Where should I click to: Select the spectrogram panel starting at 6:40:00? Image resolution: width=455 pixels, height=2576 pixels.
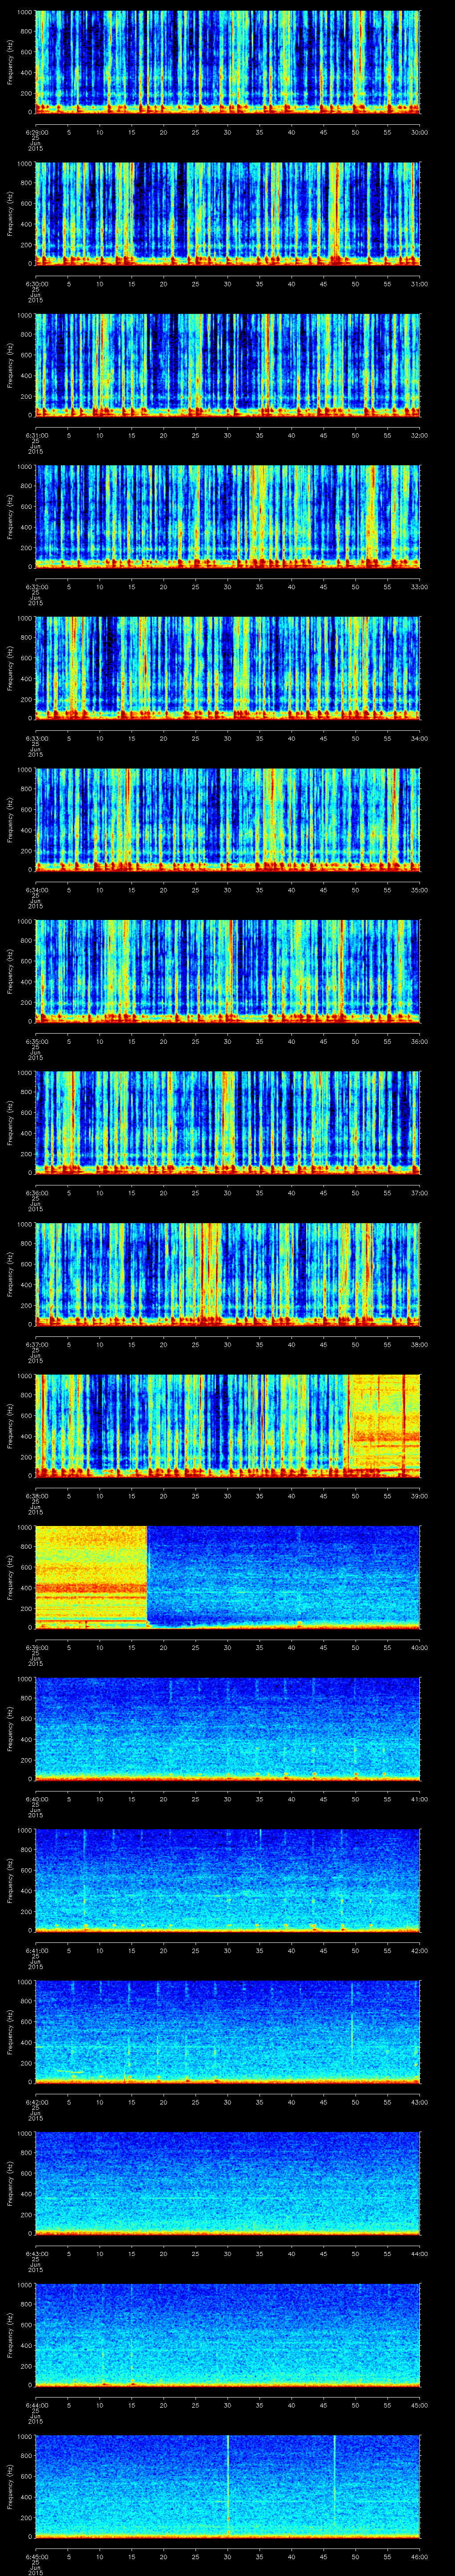[x=228, y=1728]
